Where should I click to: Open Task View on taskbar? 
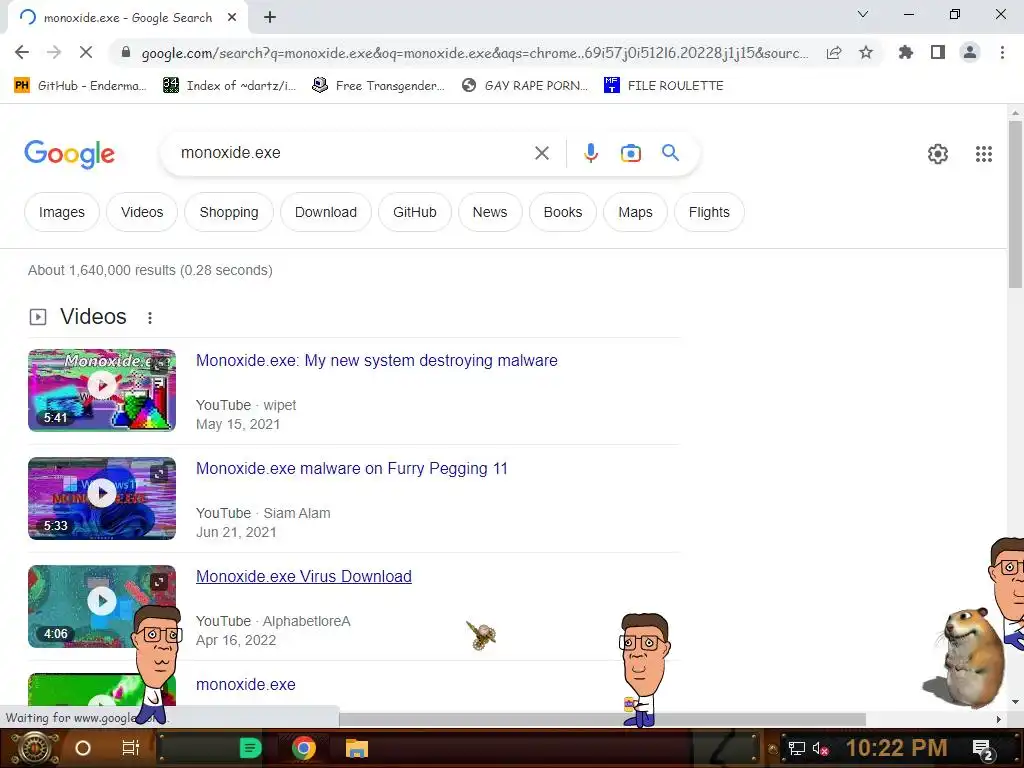tap(131, 748)
